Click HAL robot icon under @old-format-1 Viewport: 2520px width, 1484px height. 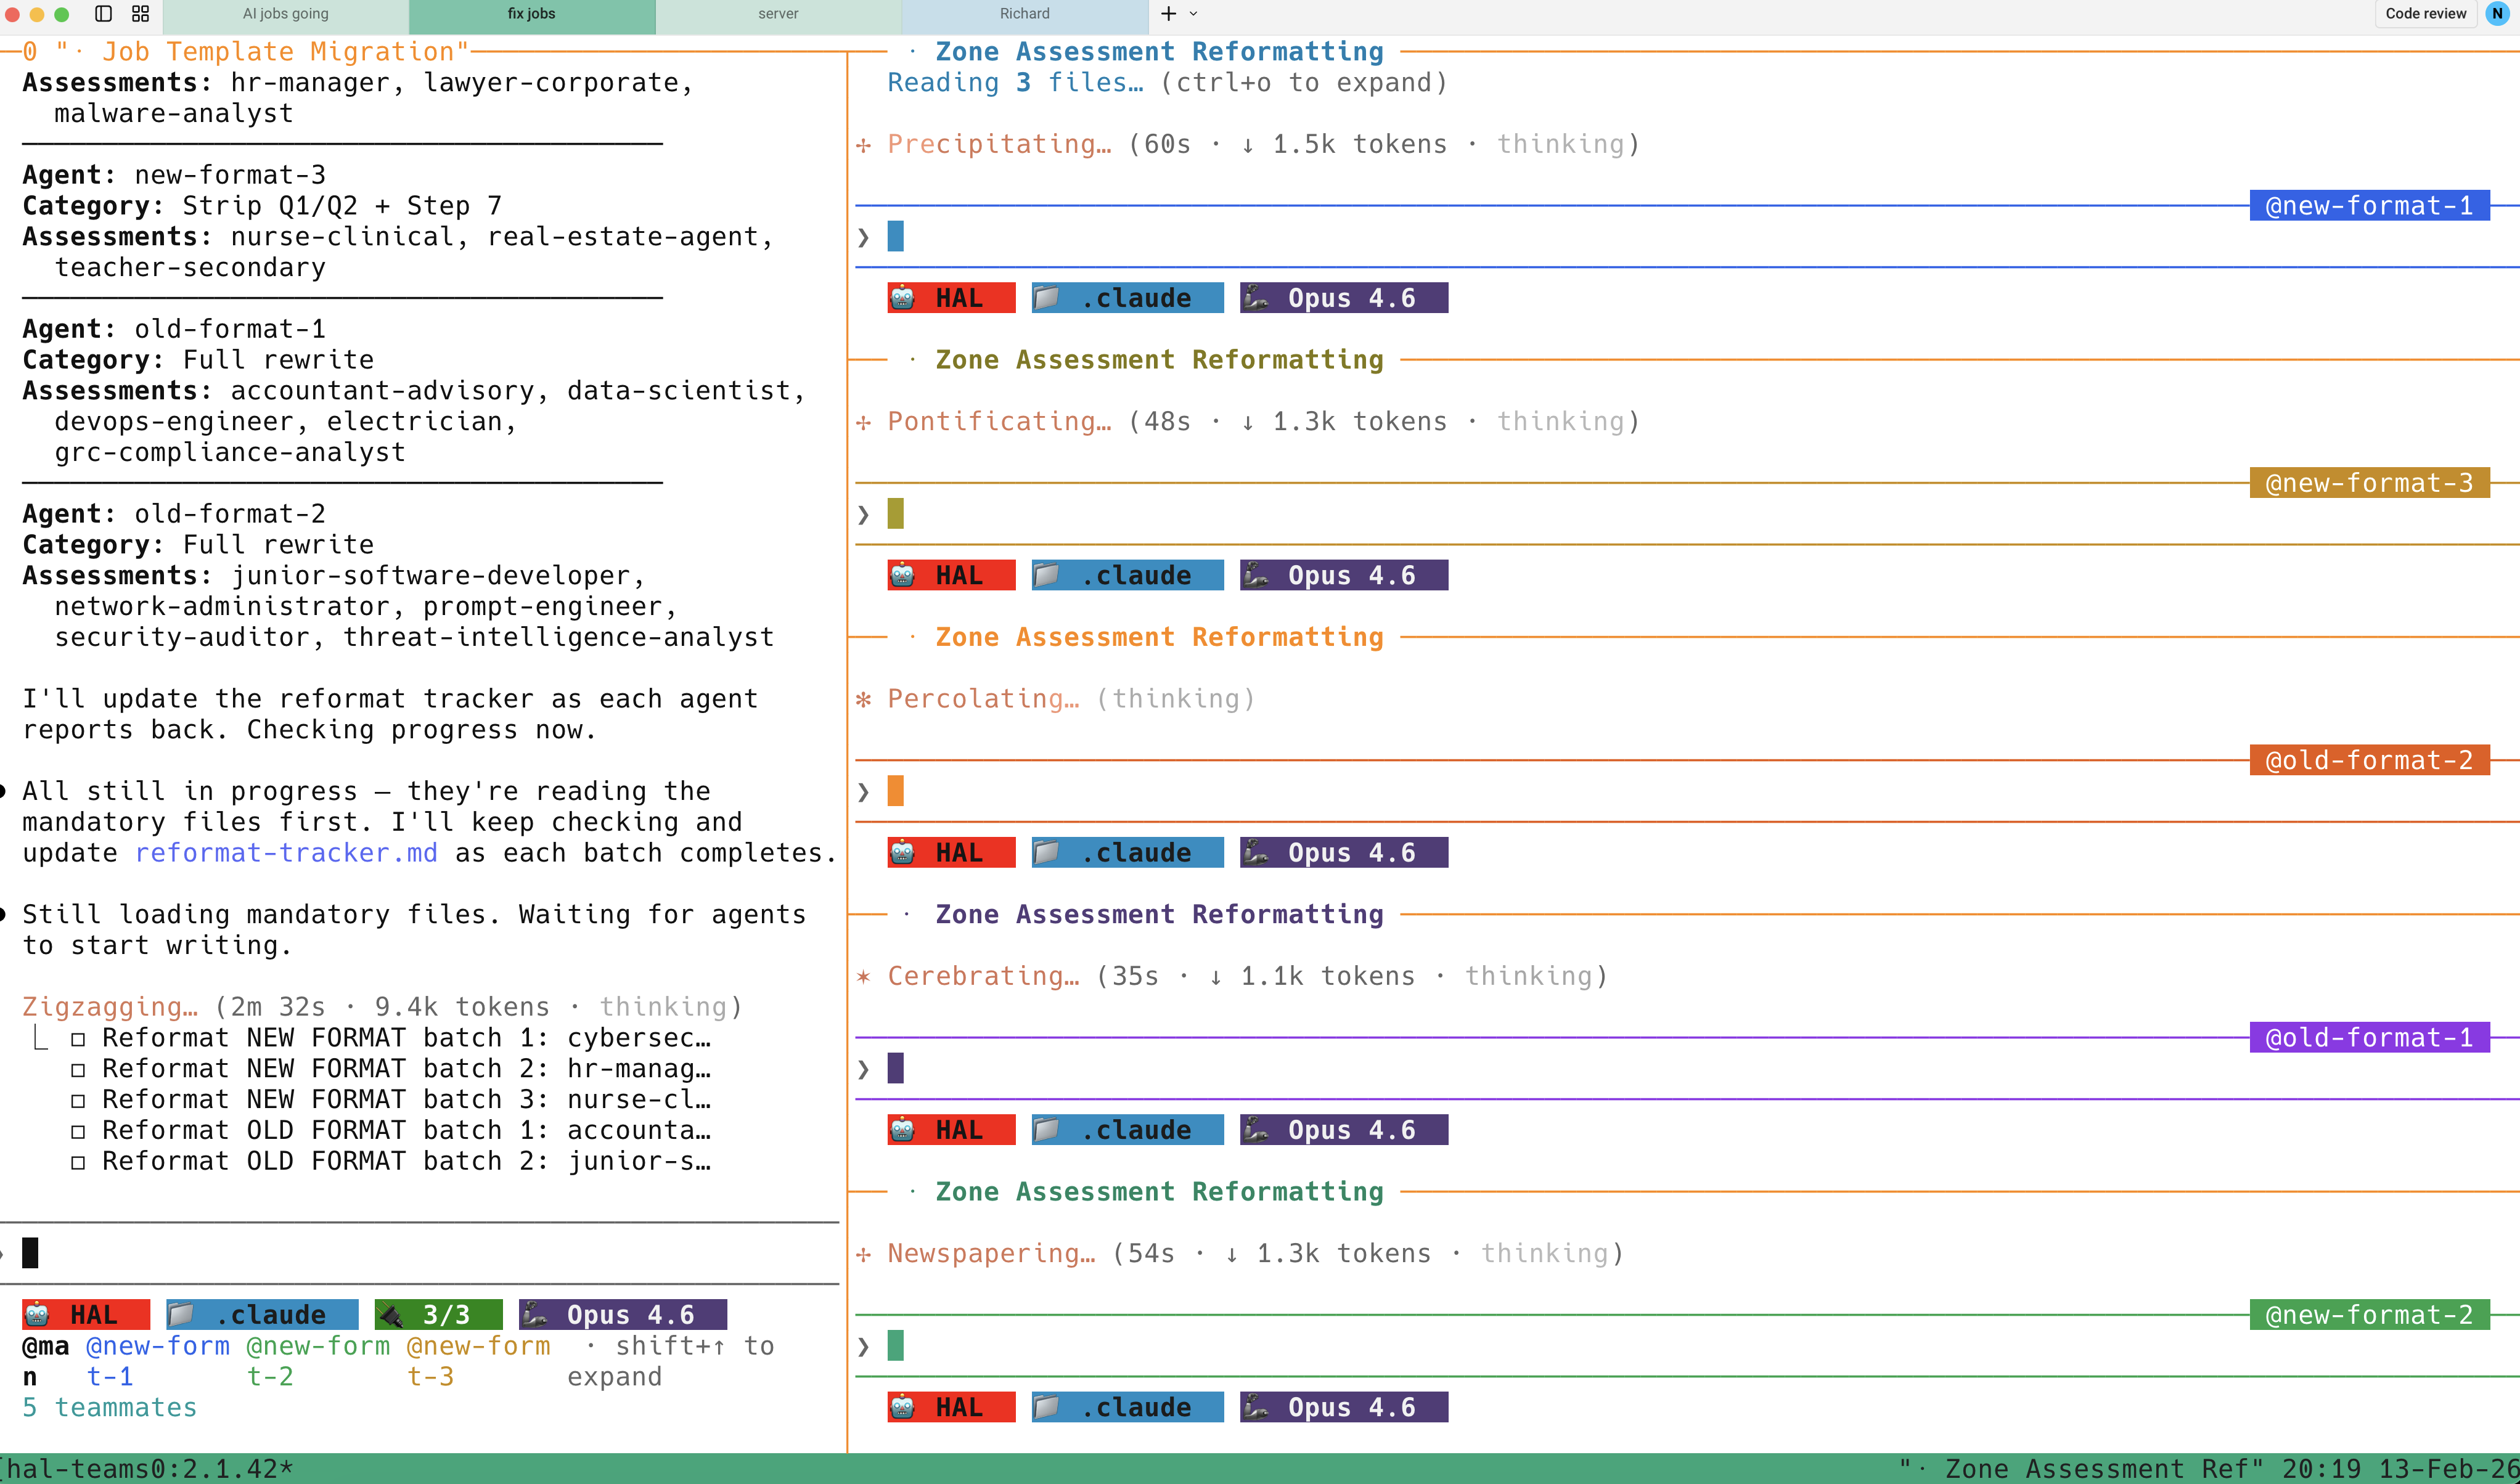pos(903,1130)
